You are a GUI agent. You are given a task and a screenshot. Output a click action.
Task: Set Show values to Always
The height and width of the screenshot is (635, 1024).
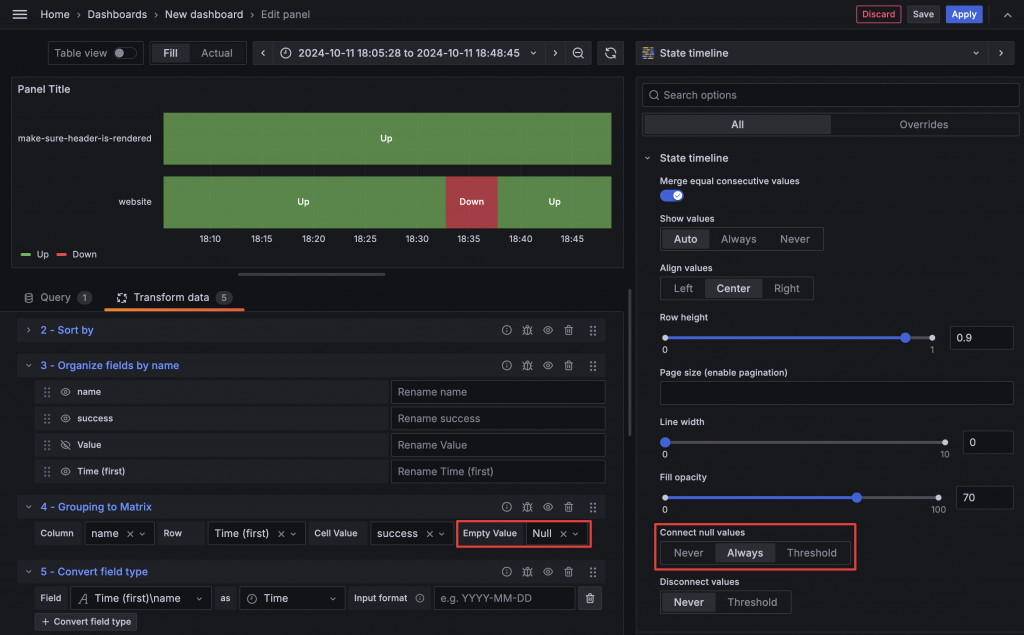[739, 239]
